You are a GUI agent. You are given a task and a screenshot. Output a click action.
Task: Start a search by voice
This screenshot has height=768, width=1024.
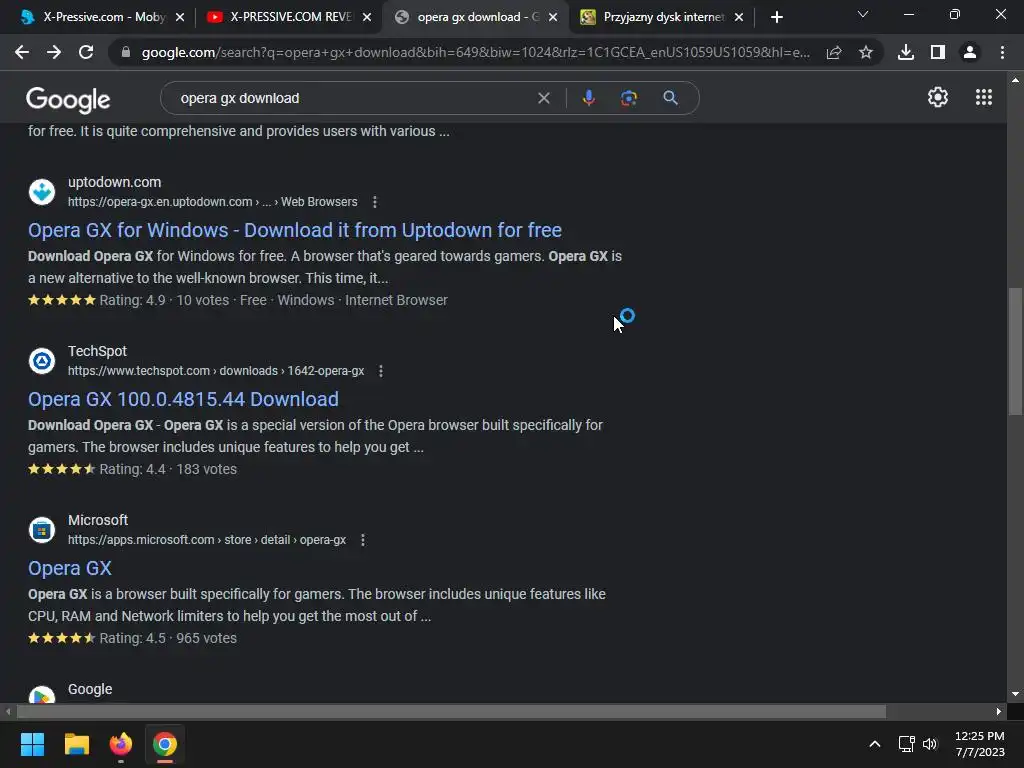588,98
